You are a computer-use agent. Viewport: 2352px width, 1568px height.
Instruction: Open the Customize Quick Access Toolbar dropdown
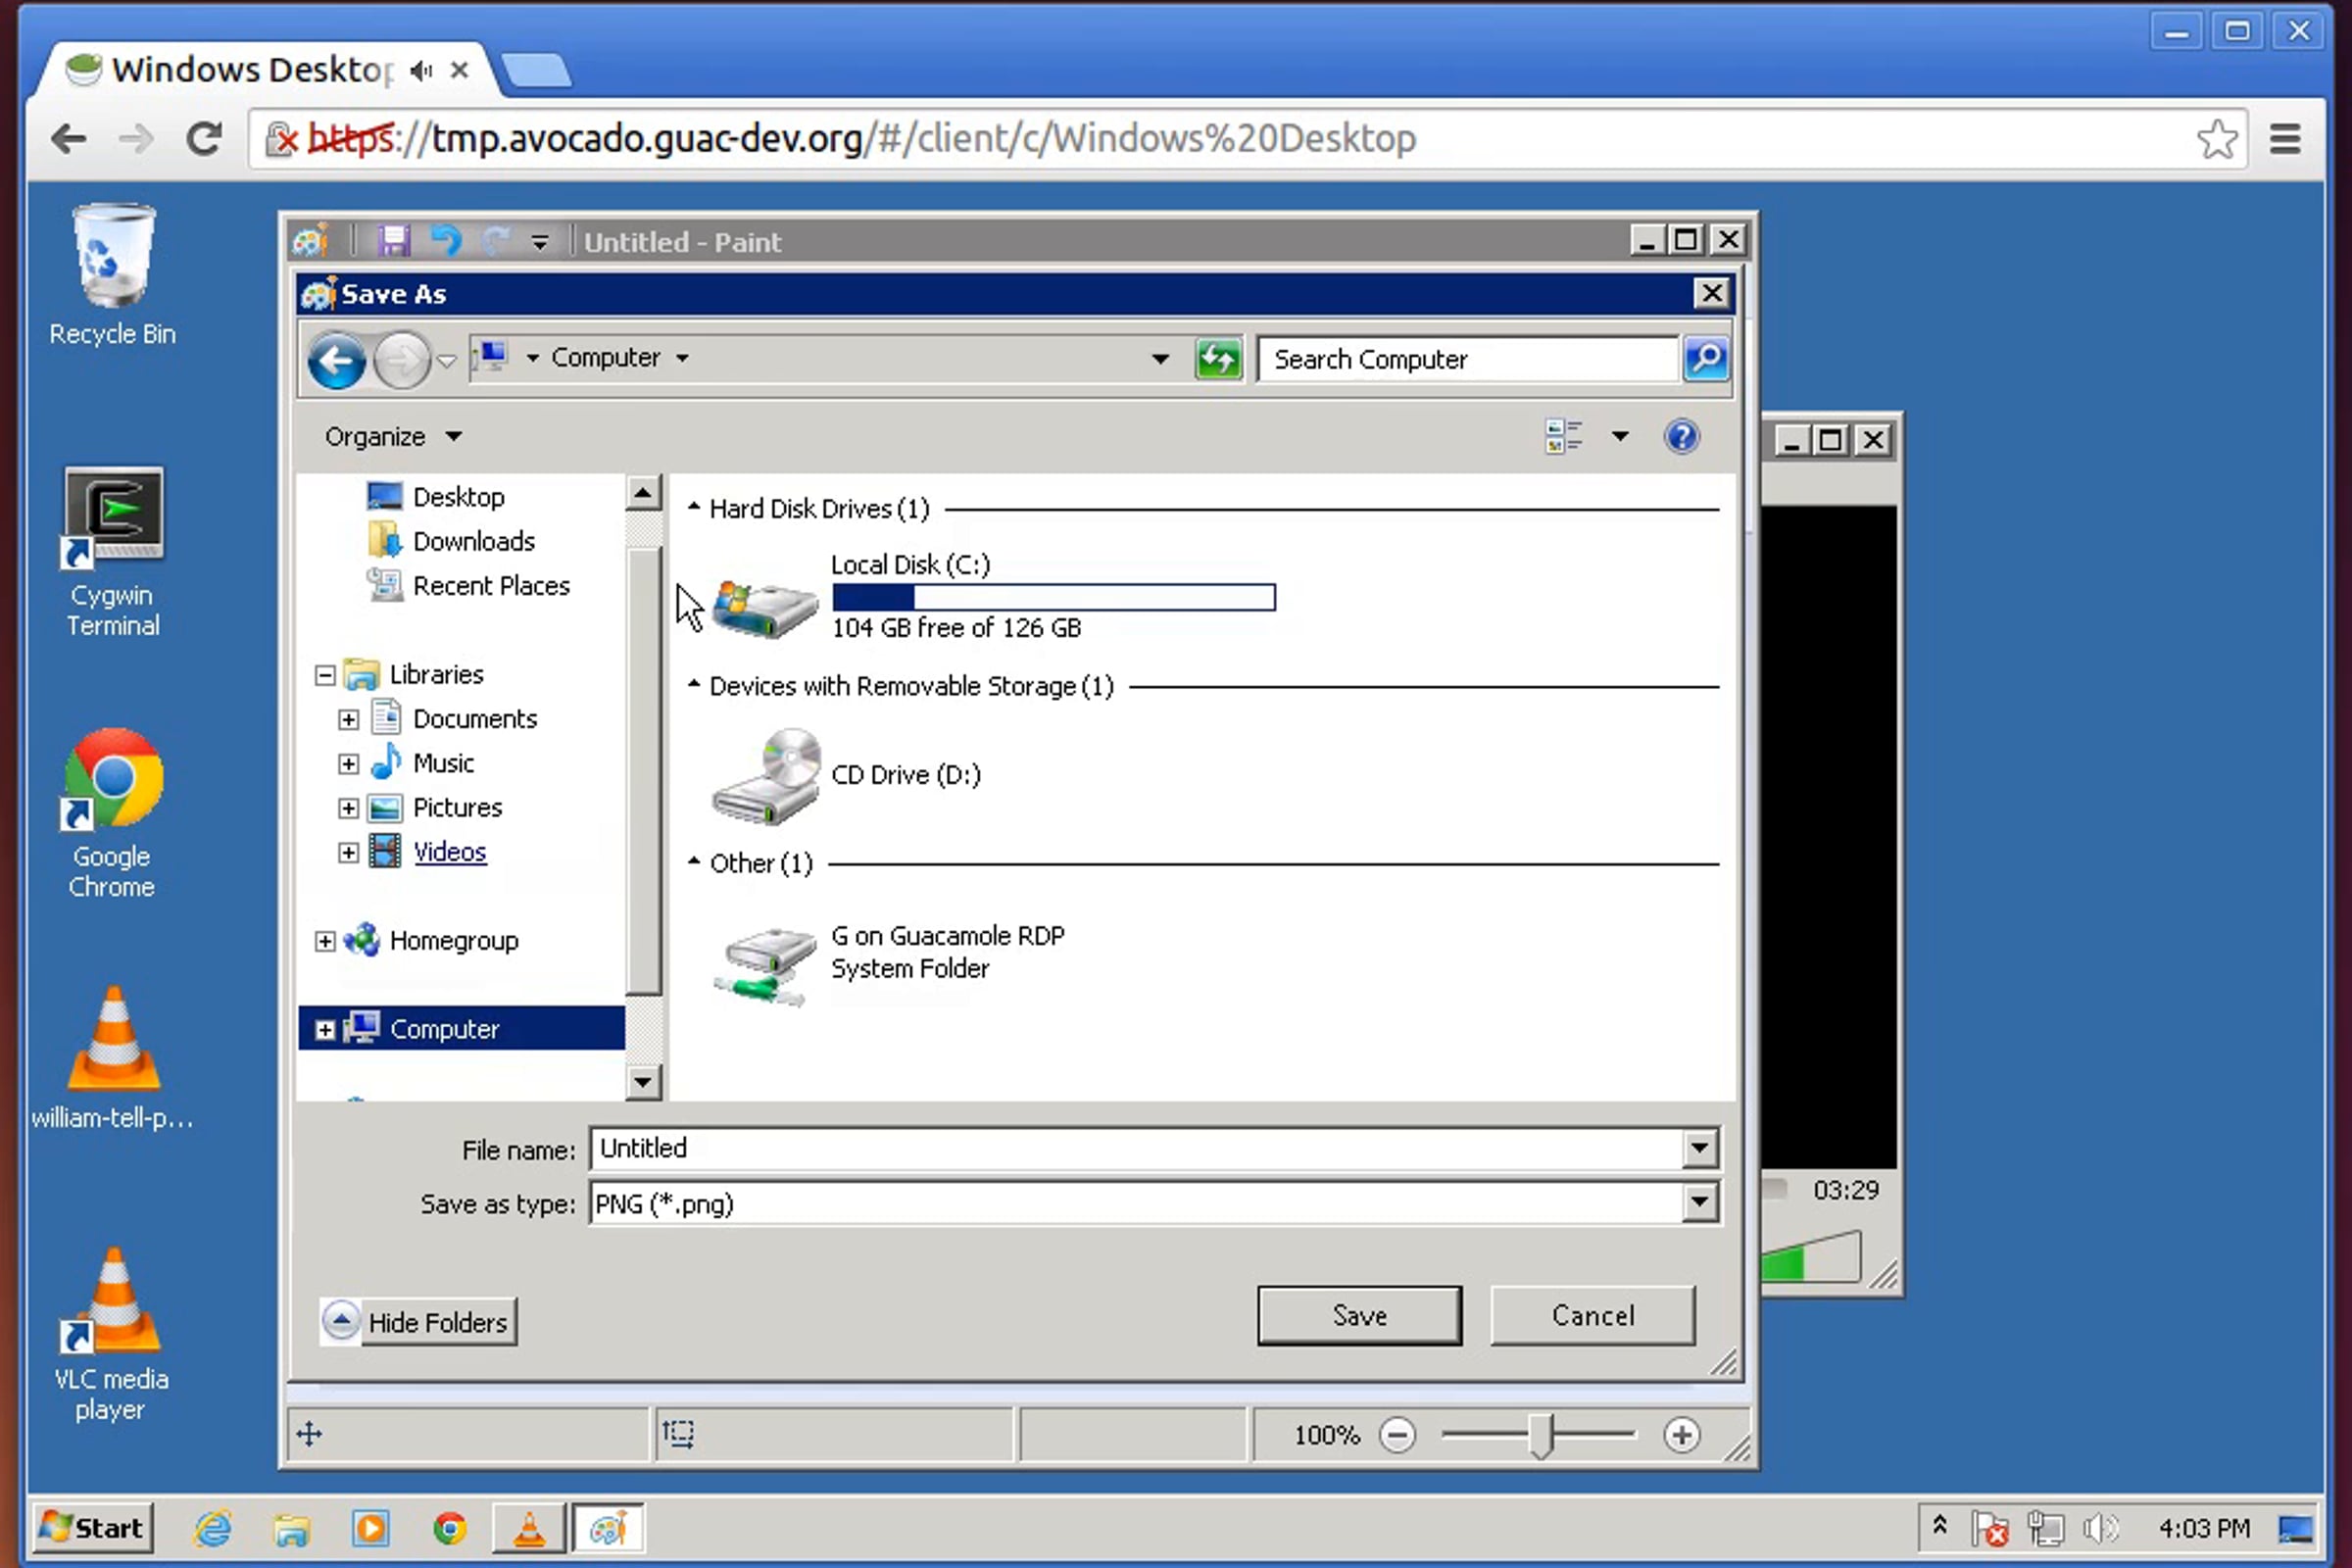(x=540, y=242)
